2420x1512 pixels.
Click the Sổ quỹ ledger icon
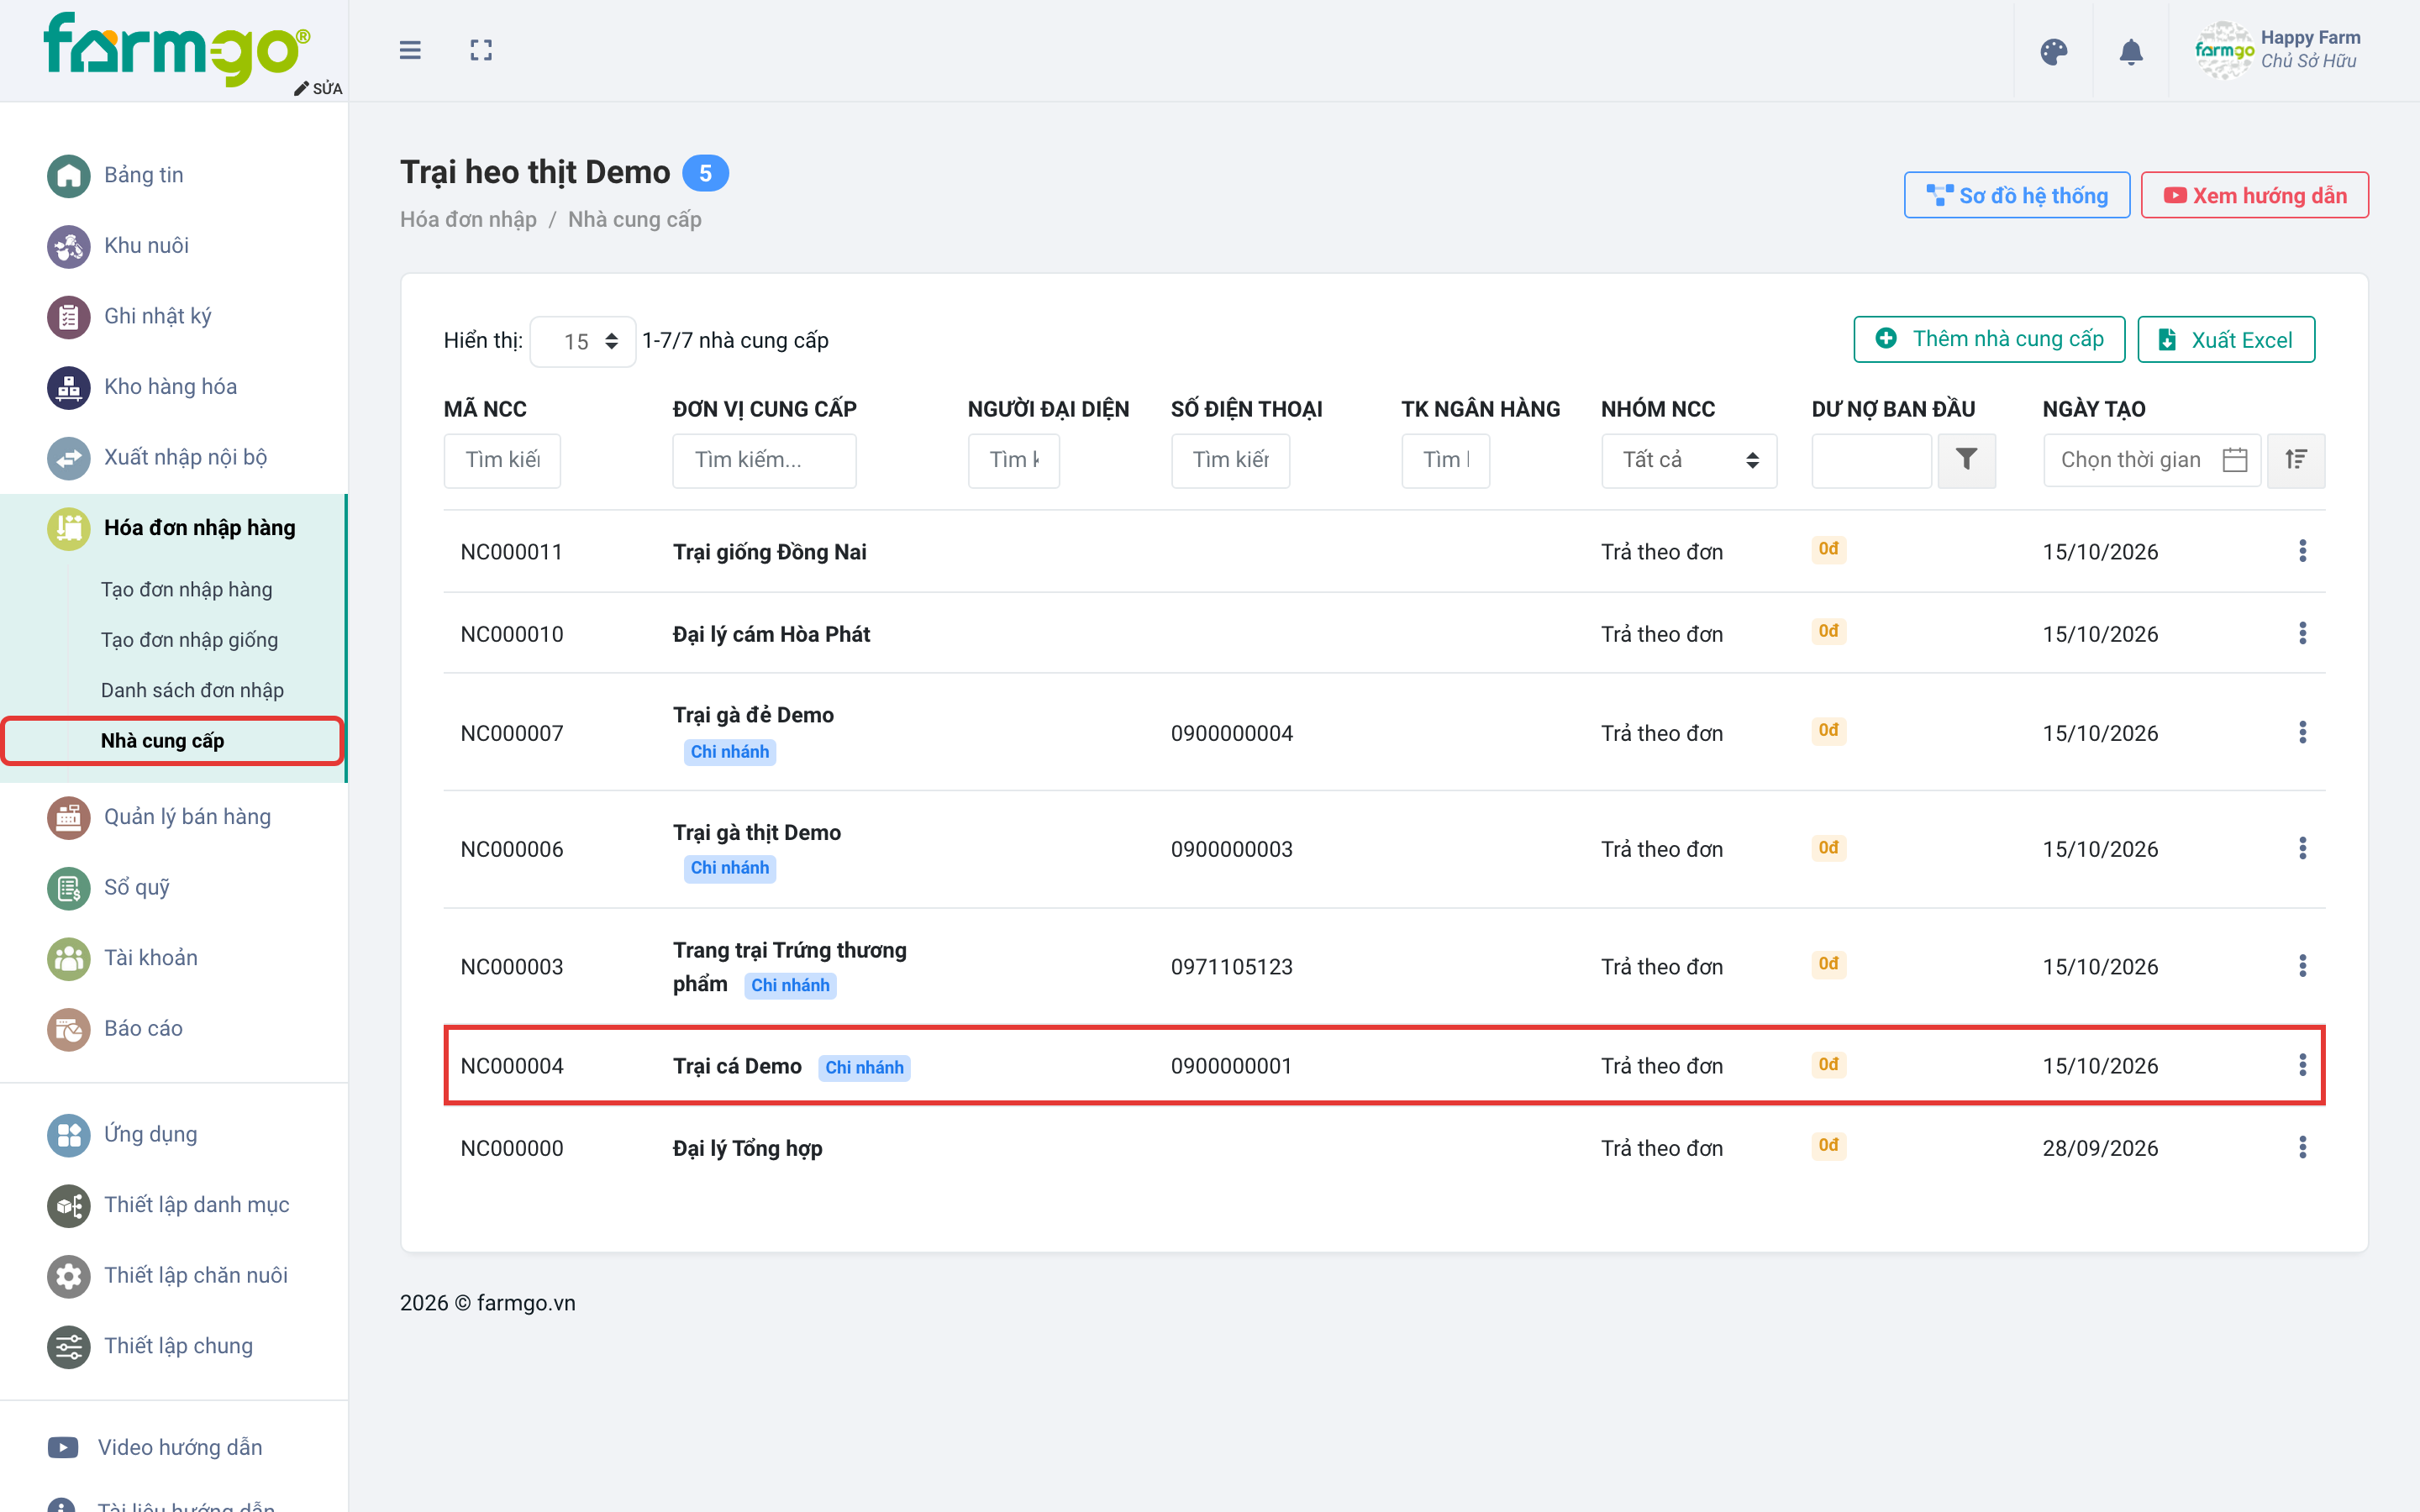[68, 888]
